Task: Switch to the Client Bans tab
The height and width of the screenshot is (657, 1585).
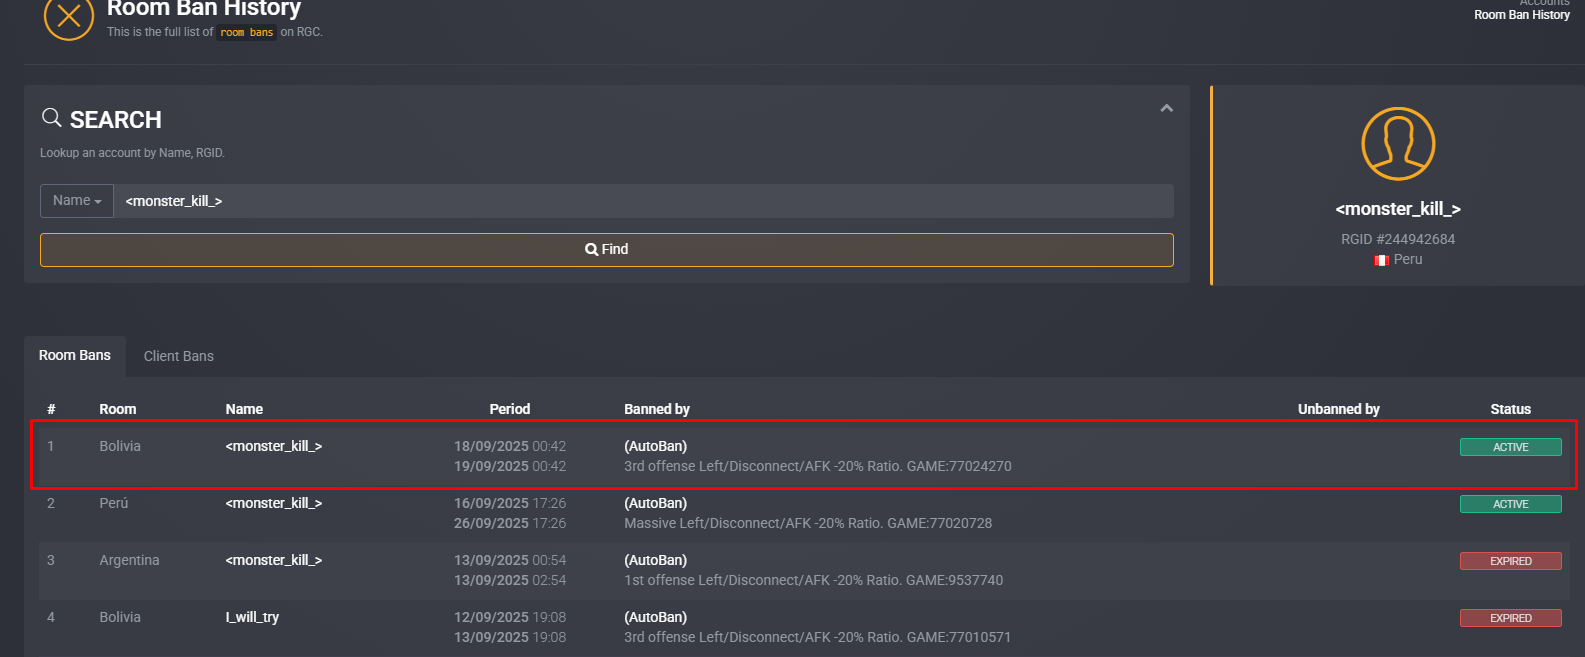Action: (179, 356)
